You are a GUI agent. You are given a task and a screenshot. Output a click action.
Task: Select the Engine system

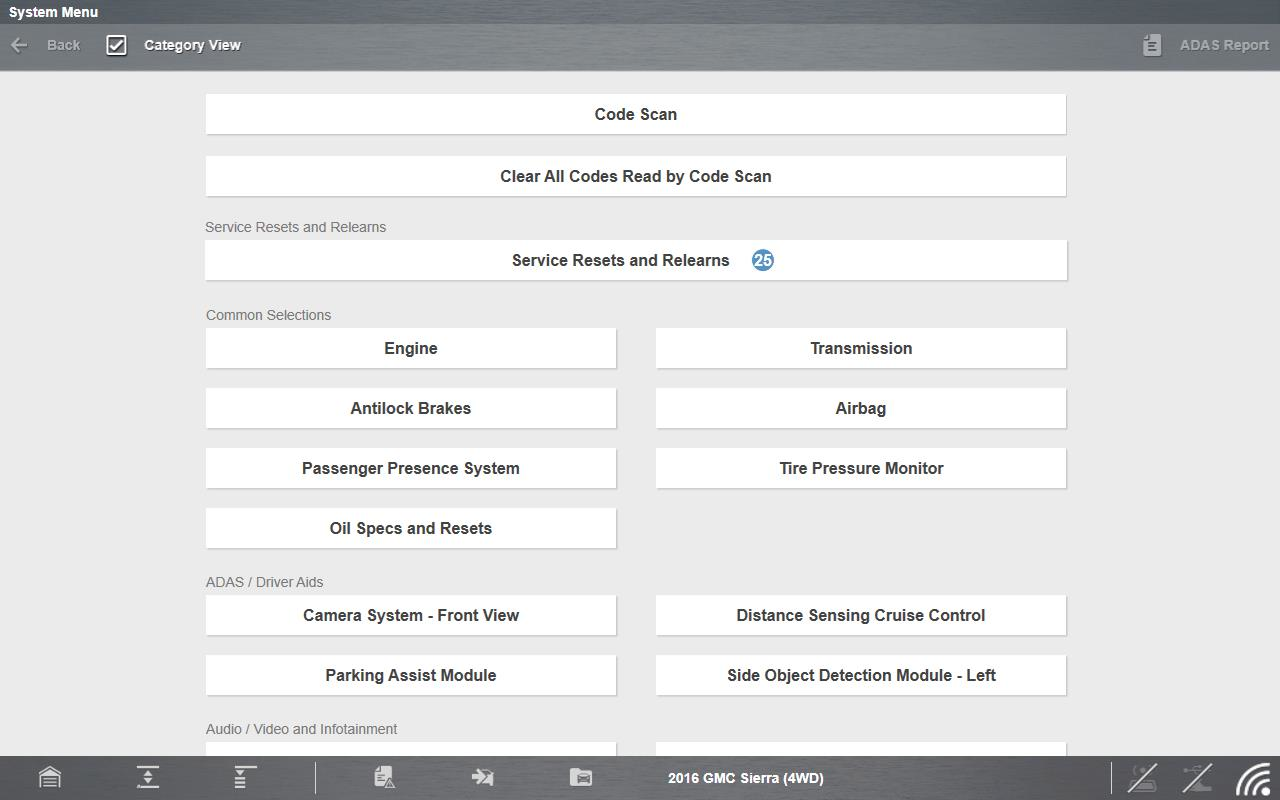410,348
